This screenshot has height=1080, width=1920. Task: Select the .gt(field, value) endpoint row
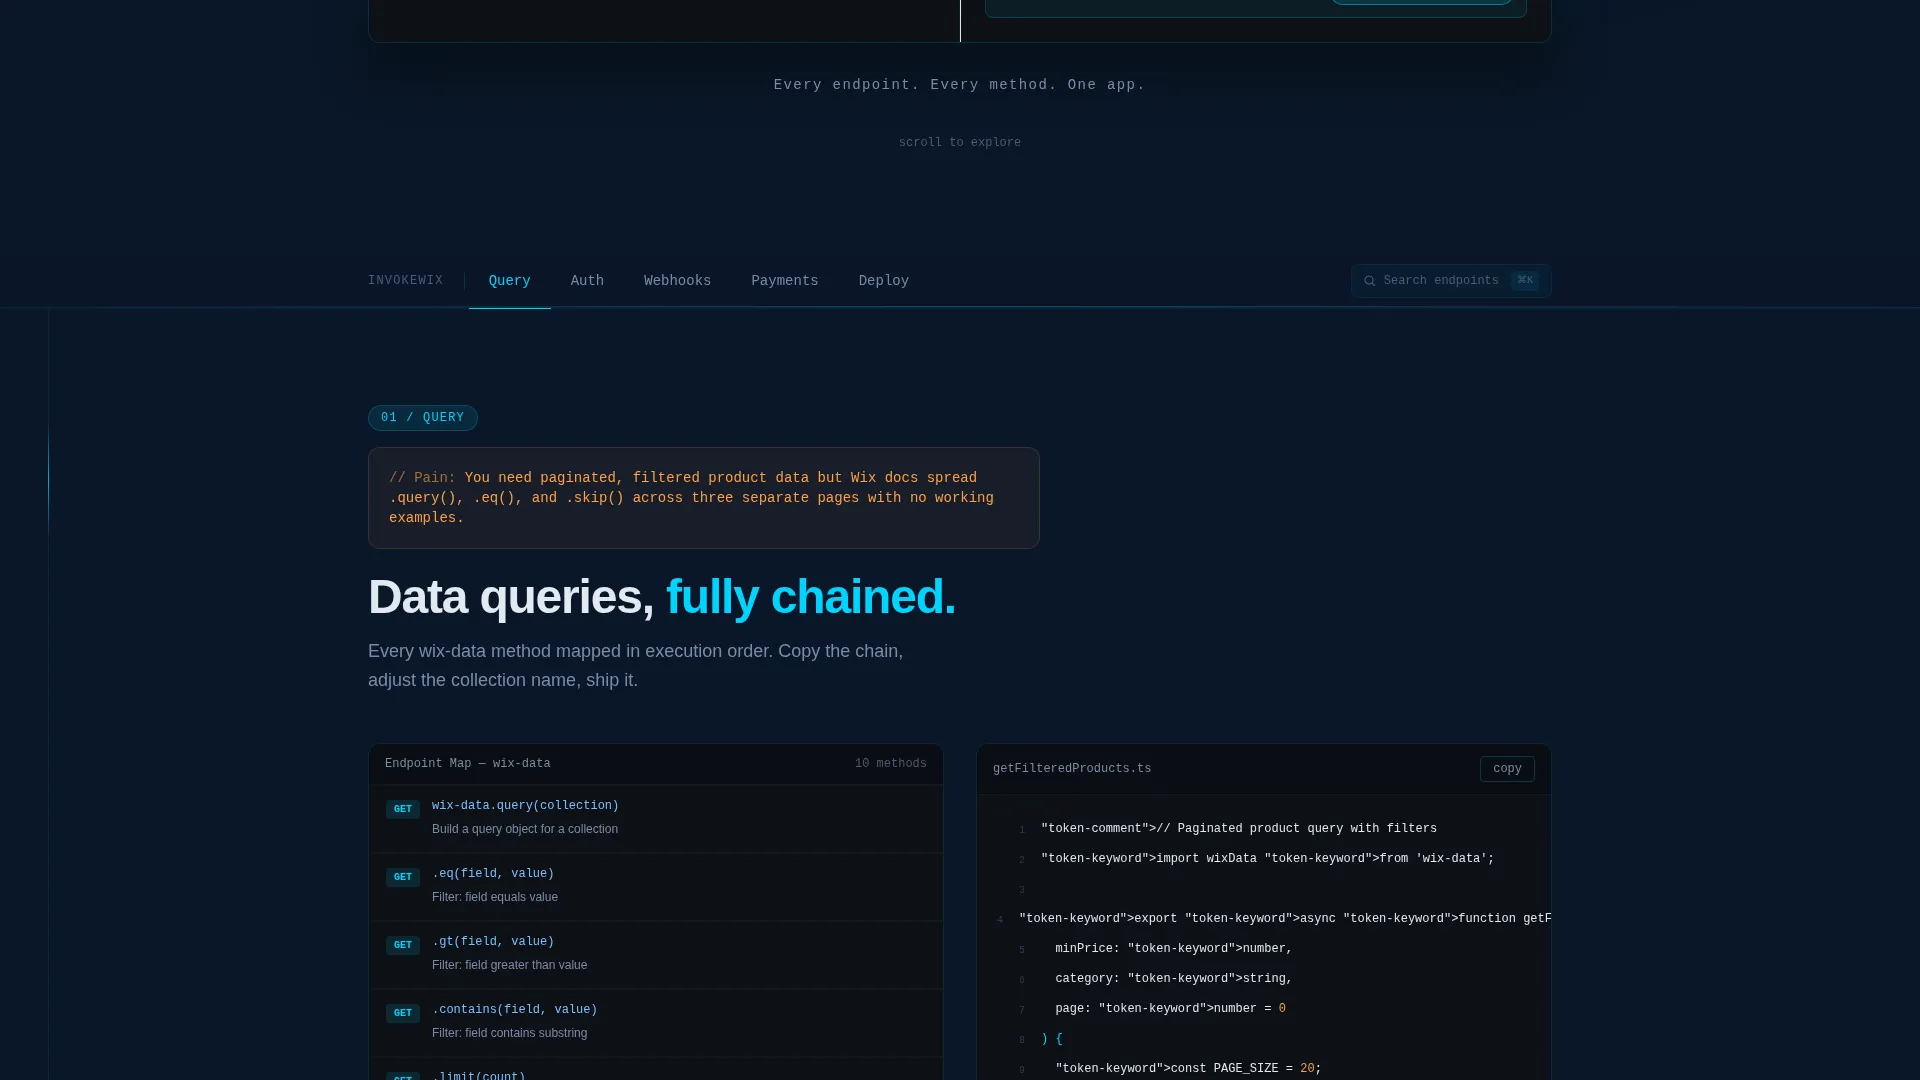click(655, 955)
